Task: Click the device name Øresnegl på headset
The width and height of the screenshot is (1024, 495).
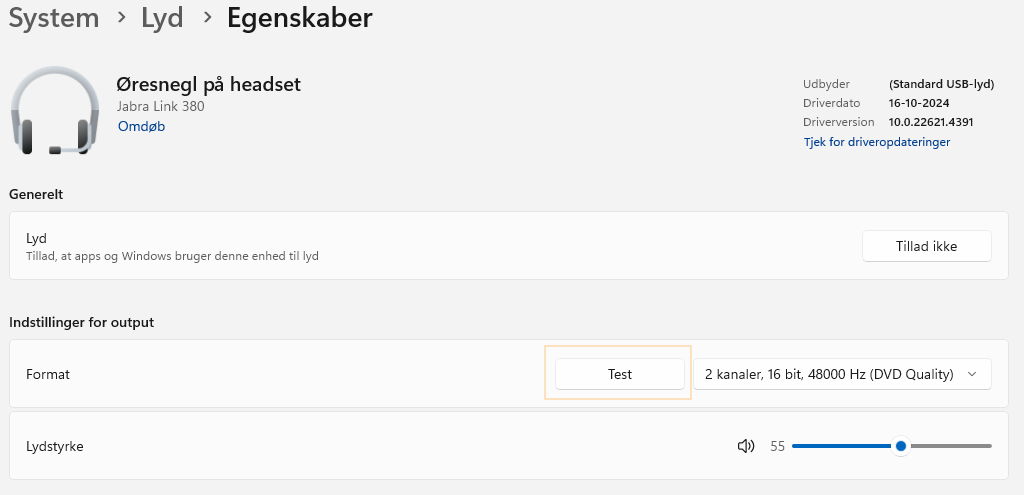Action: [x=209, y=85]
